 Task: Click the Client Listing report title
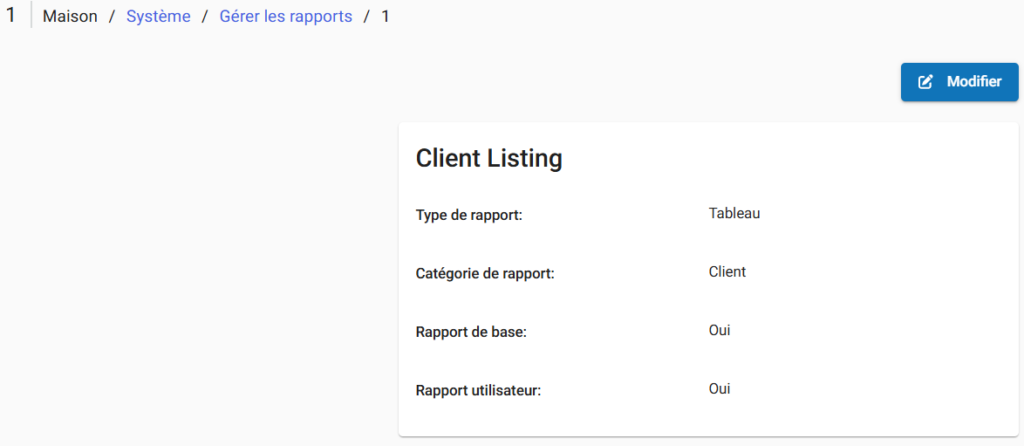488,158
